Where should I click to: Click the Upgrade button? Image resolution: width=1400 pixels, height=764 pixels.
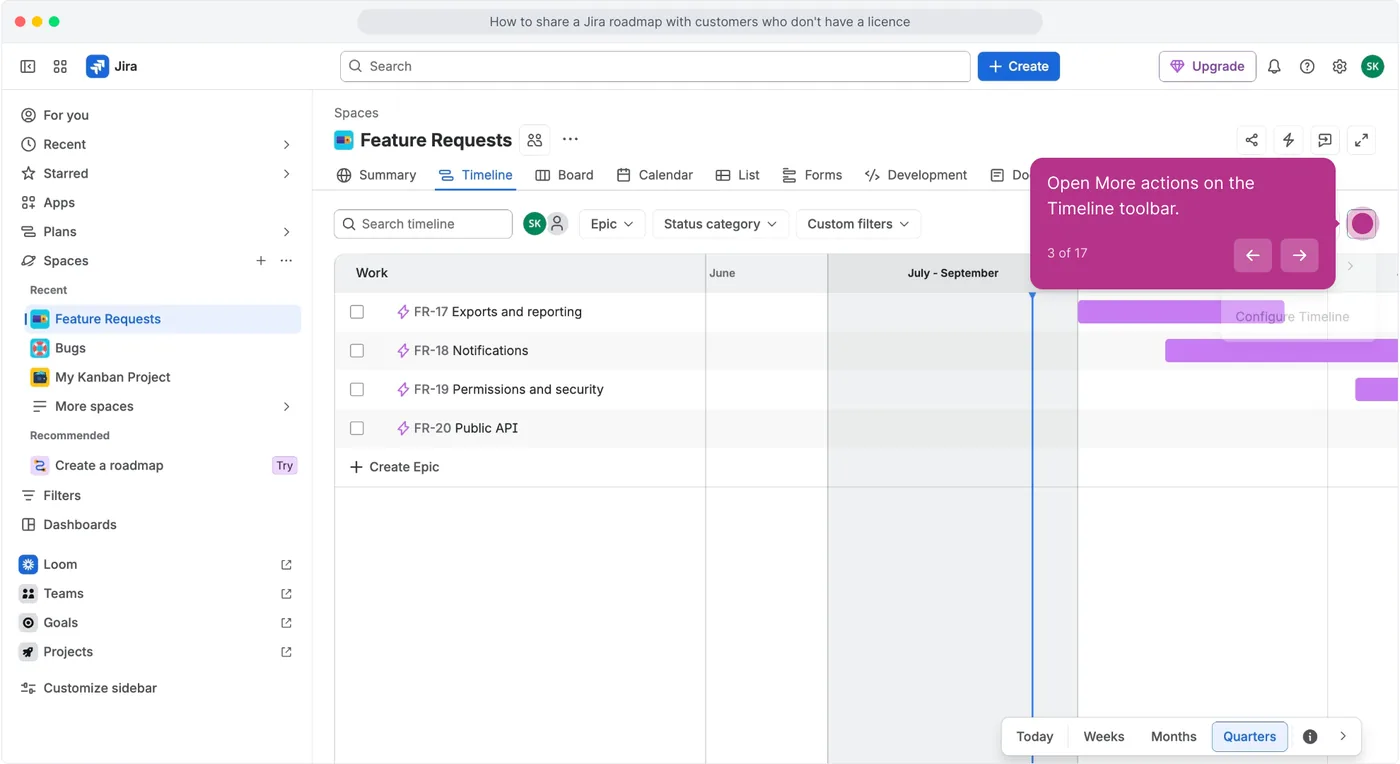pyautogui.click(x=1207, y=66)
